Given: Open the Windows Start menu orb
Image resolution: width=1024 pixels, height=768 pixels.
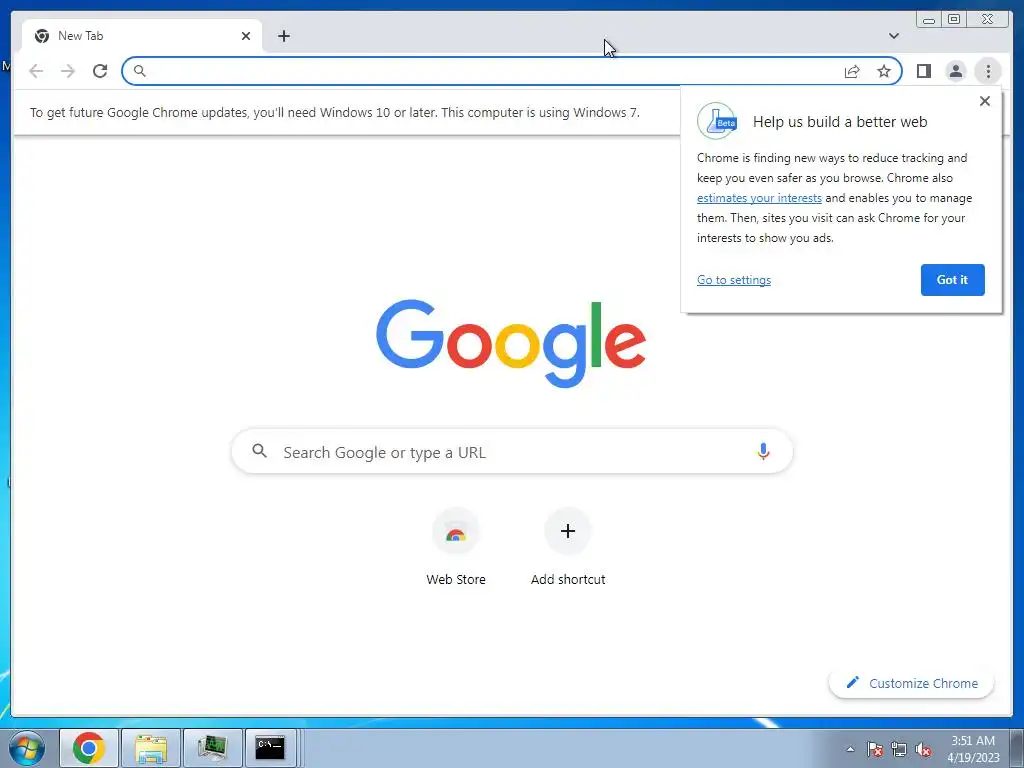Looking at the screenshot, I should point(27,748).
